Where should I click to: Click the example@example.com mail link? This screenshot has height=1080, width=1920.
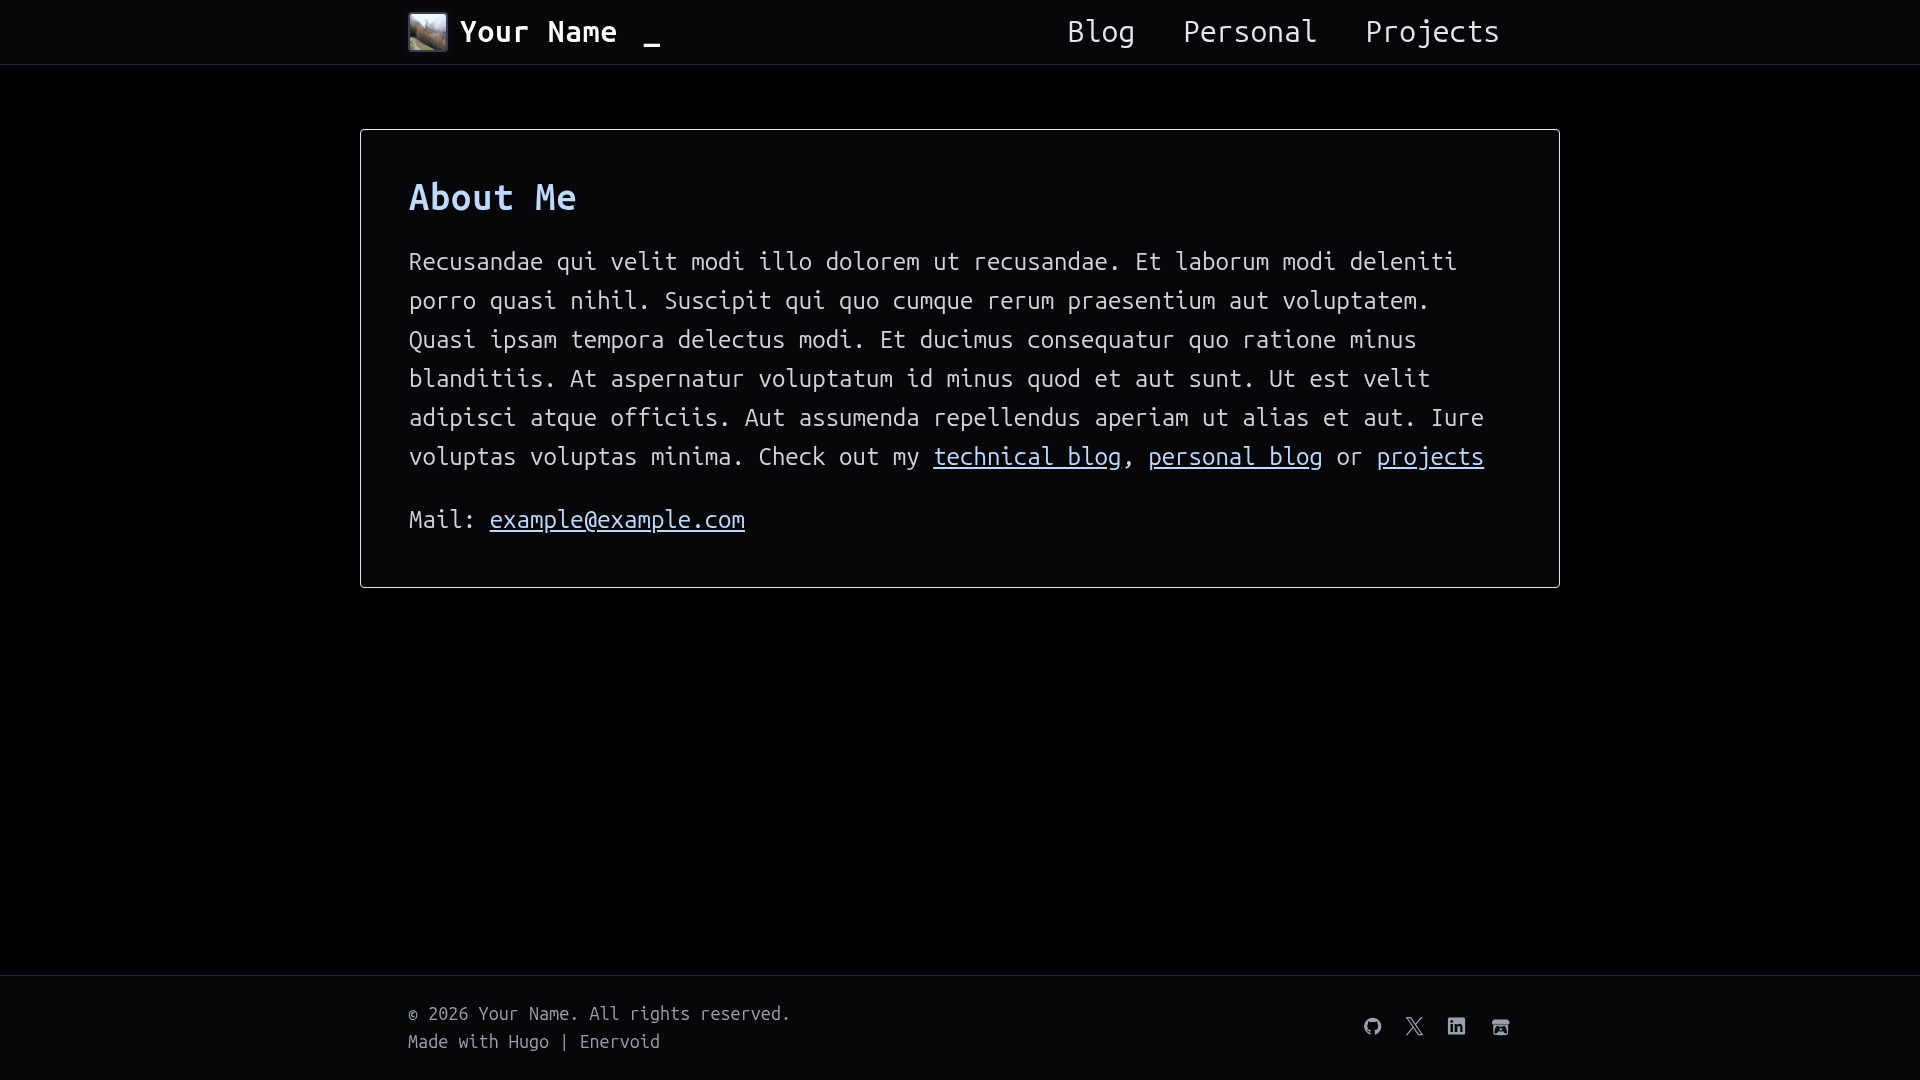coord(617,519)
